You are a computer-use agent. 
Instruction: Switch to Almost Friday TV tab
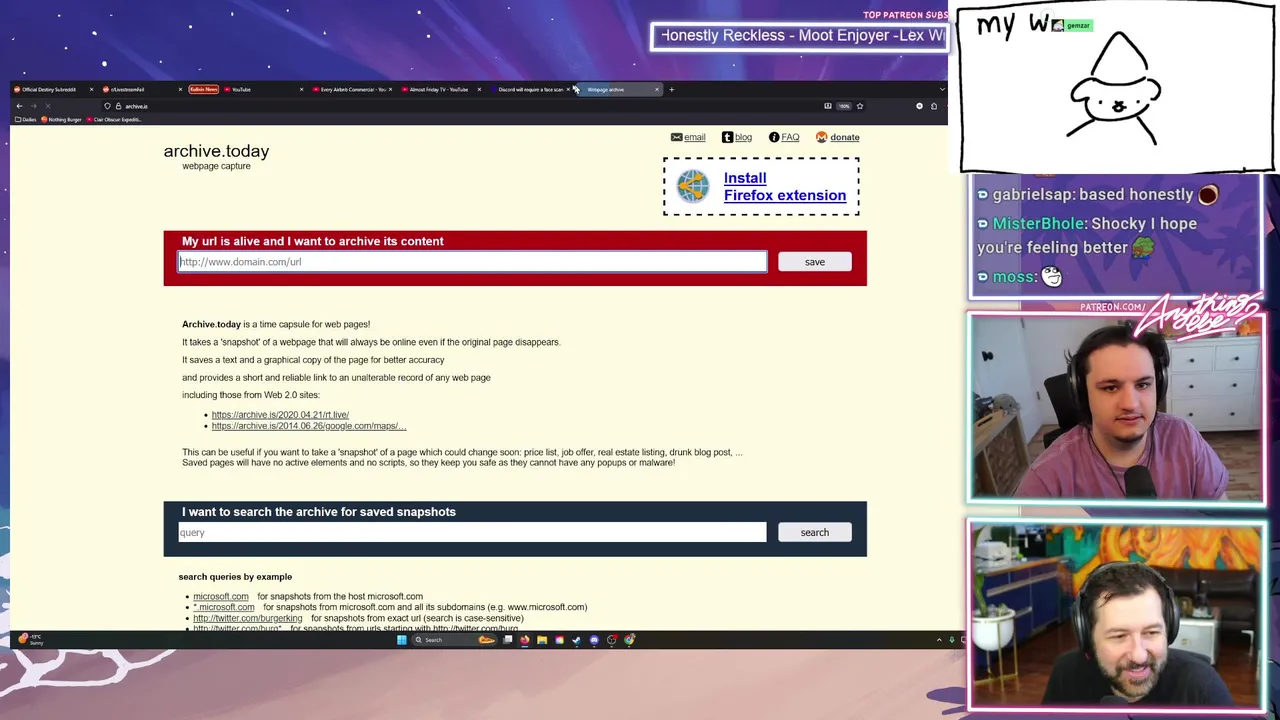pyautogui.click(x=442, y=89)
